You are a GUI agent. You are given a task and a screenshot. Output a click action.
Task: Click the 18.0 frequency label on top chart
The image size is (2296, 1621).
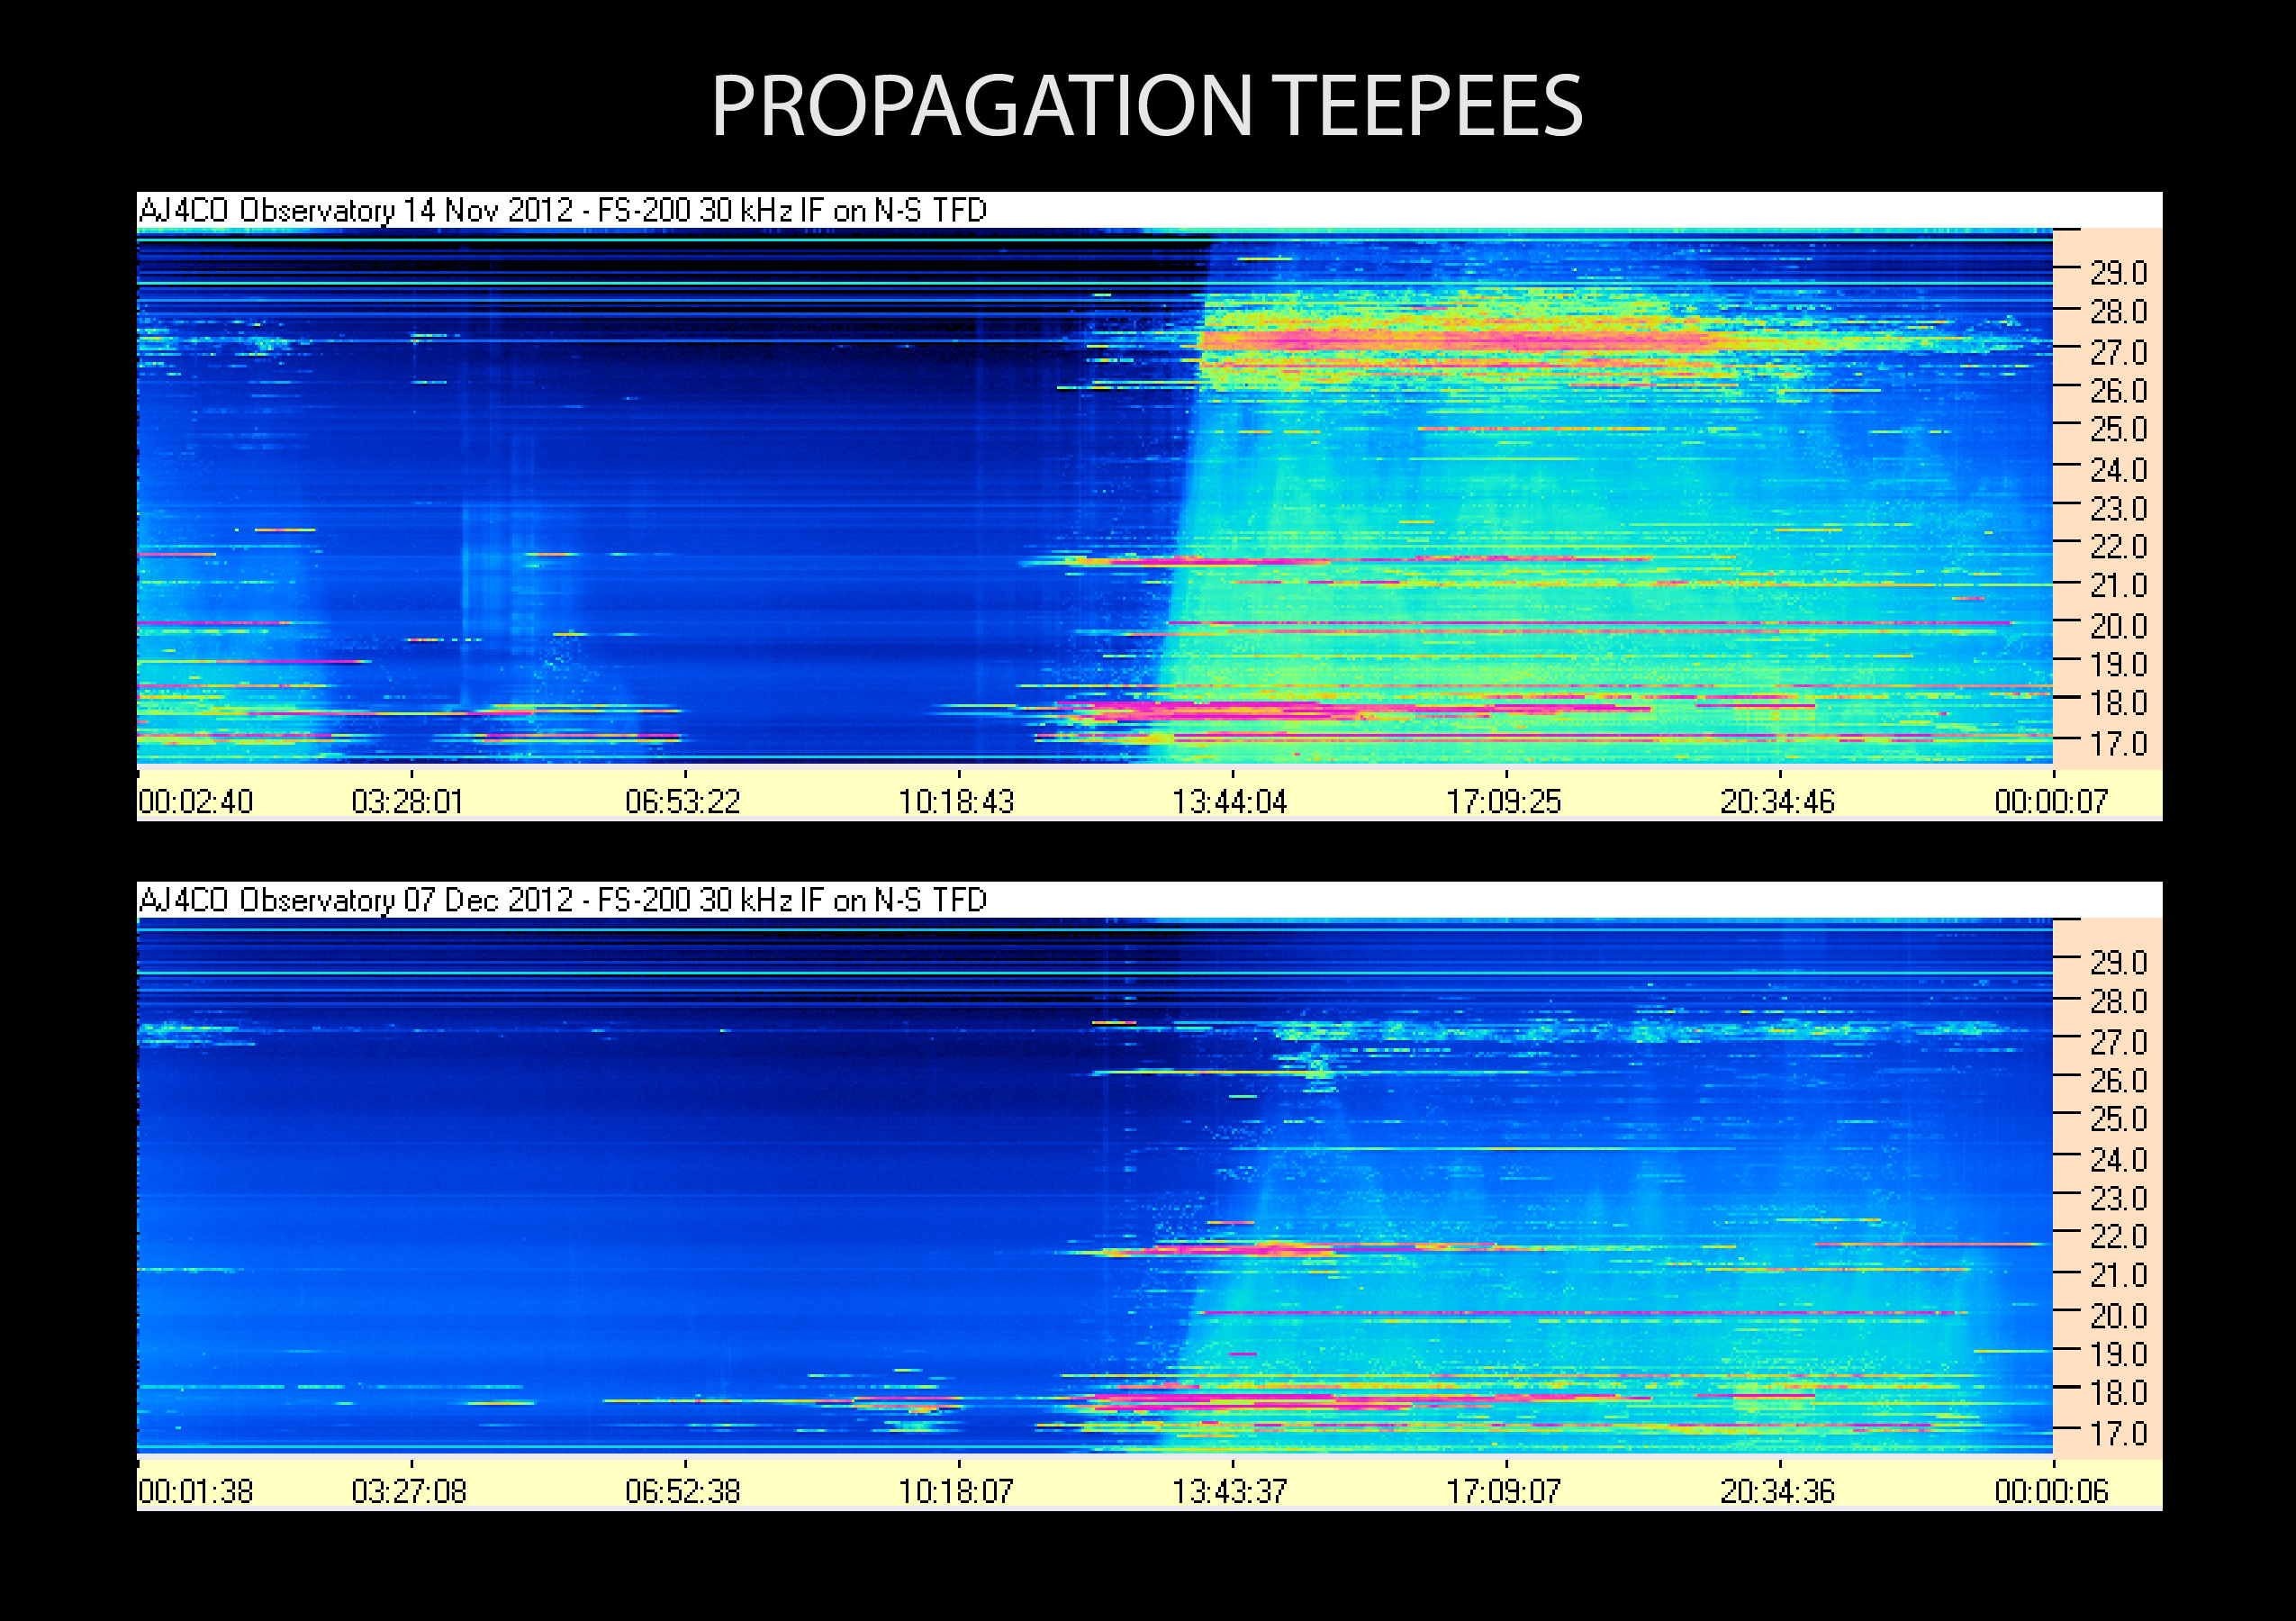2118,703
